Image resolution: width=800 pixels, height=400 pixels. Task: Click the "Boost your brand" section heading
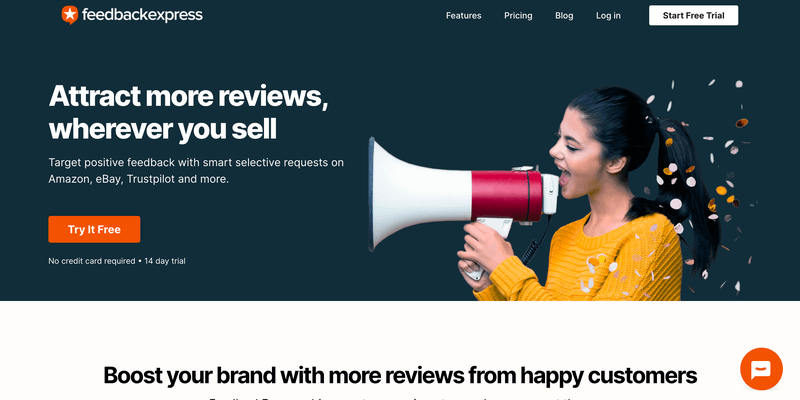[x=400, y=375]
